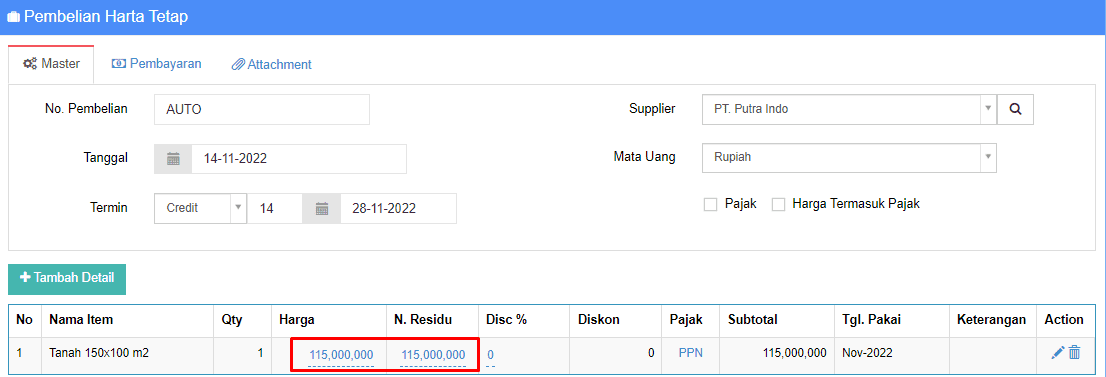The image size is (1106, 377).
Task: Click the Disc % value 0
Action: tap(490, 354)
